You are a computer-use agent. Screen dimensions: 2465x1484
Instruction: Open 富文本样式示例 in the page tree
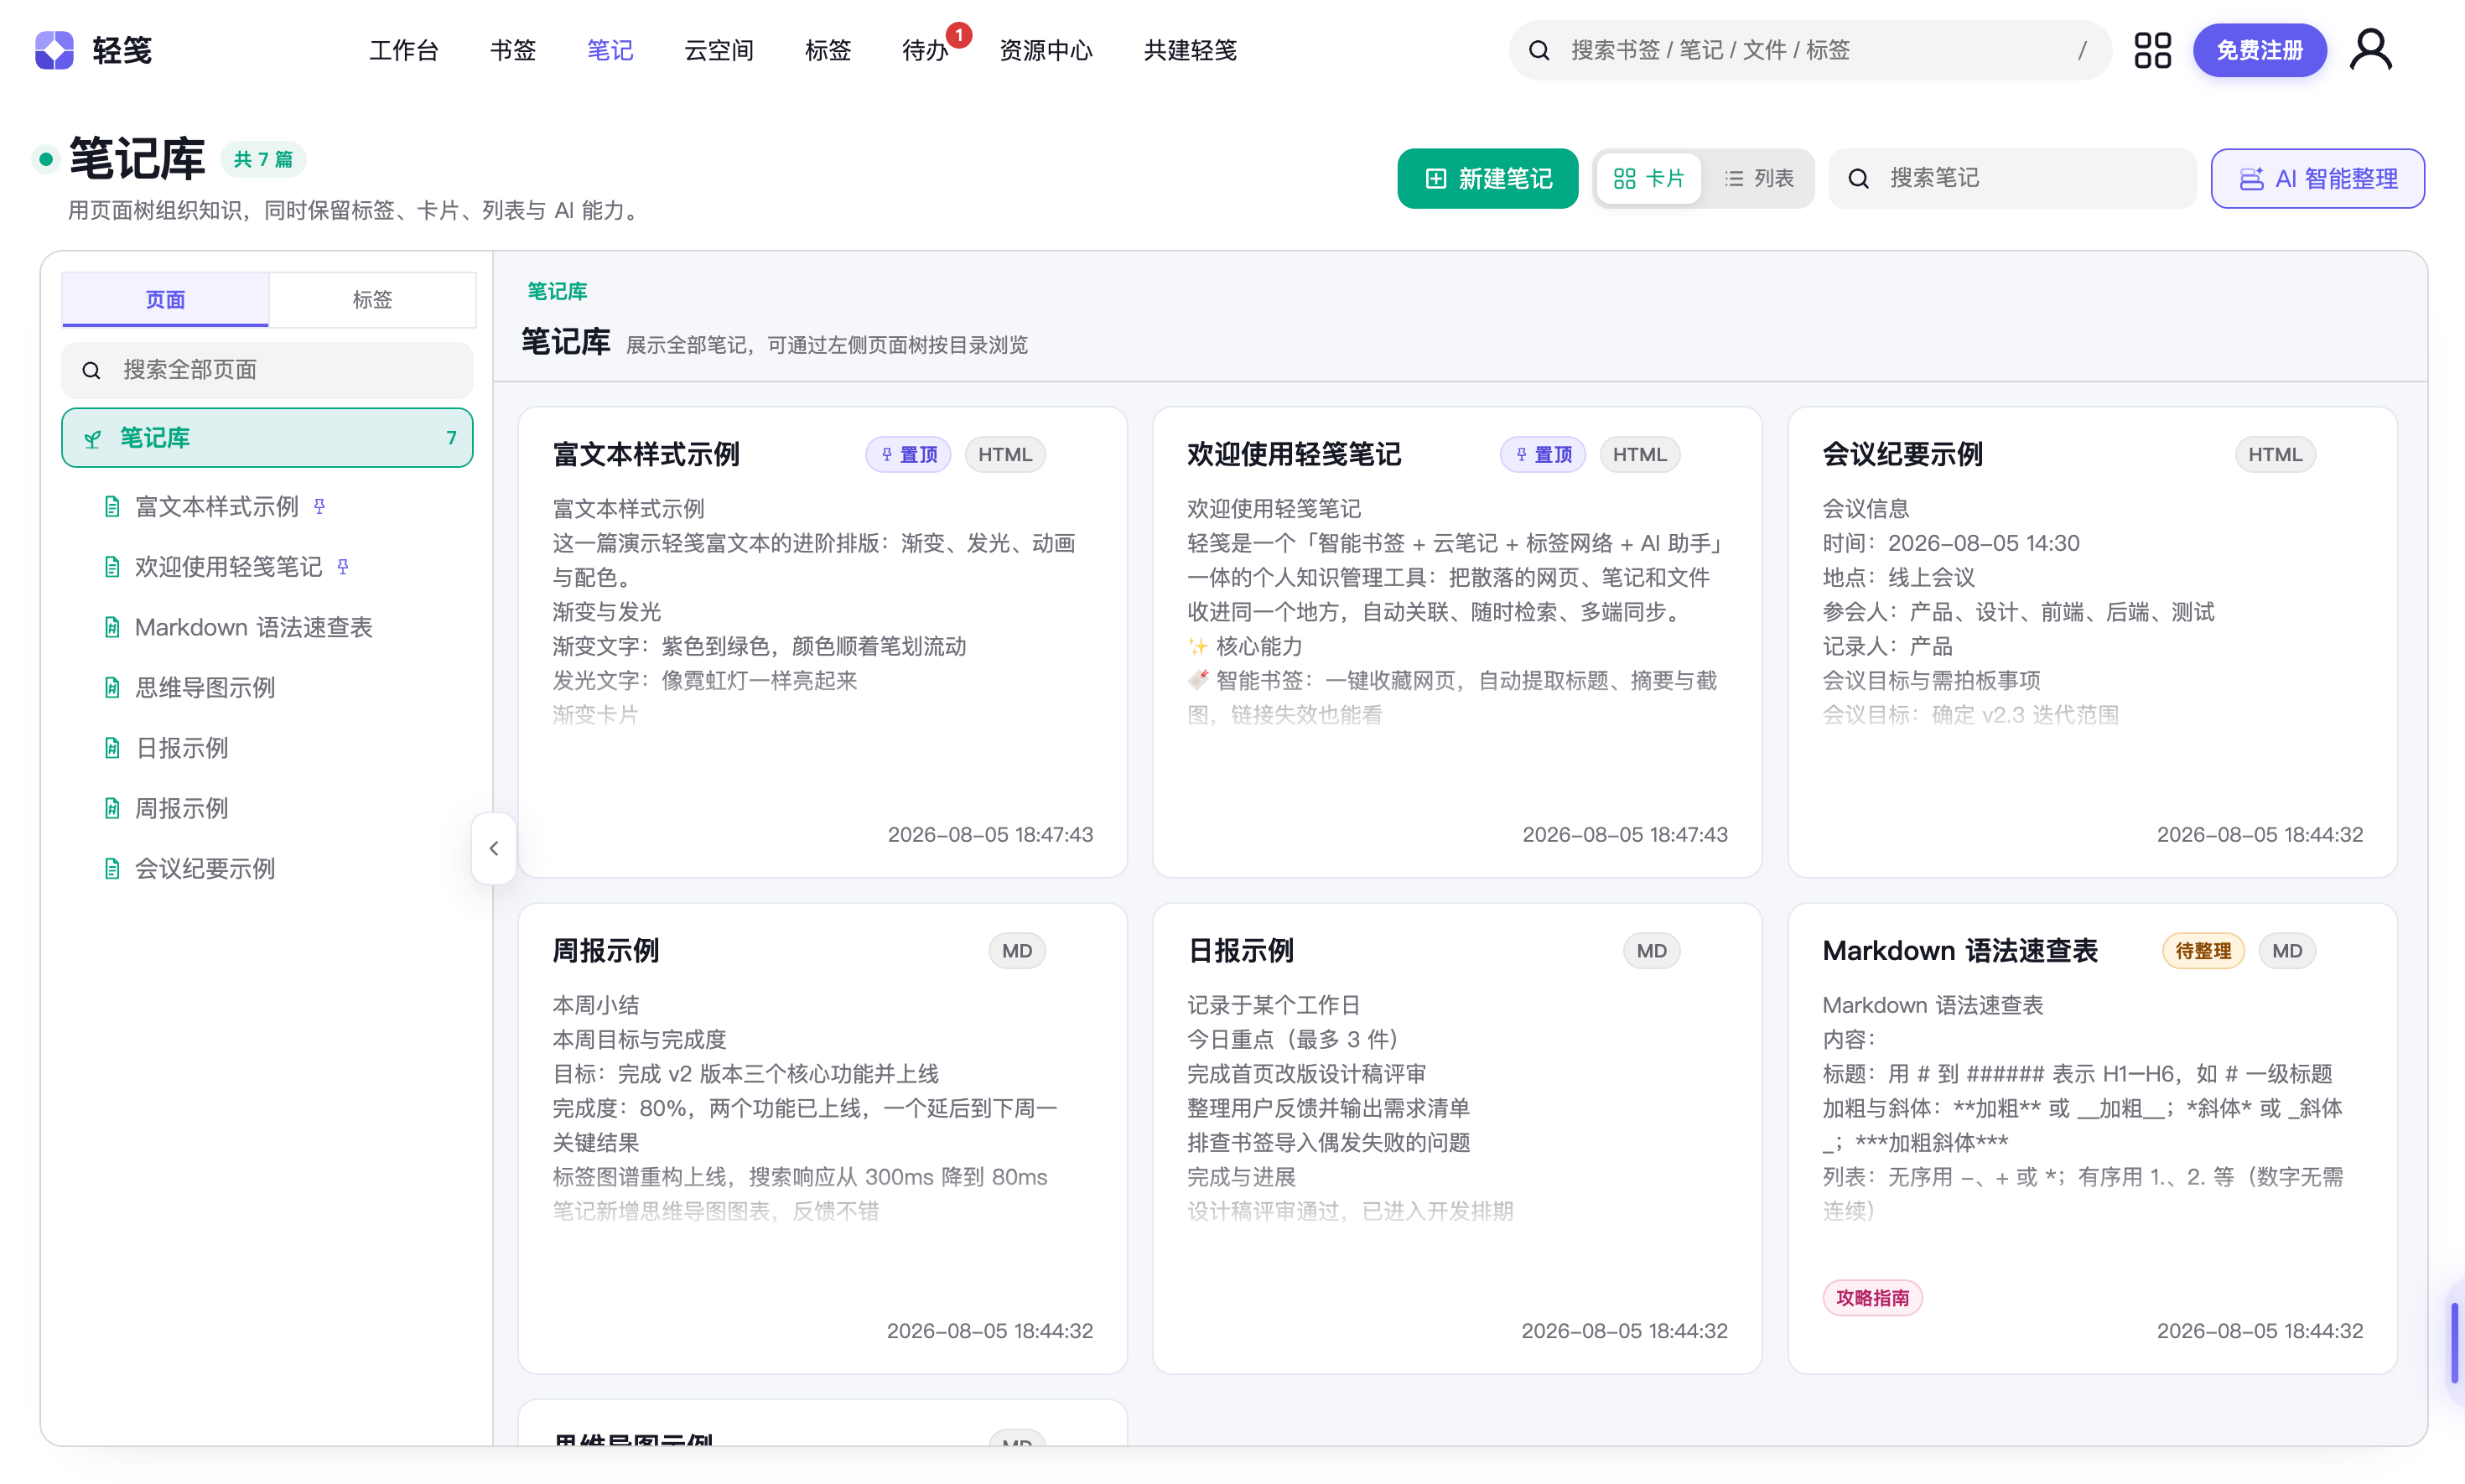[x=217, y=506]
